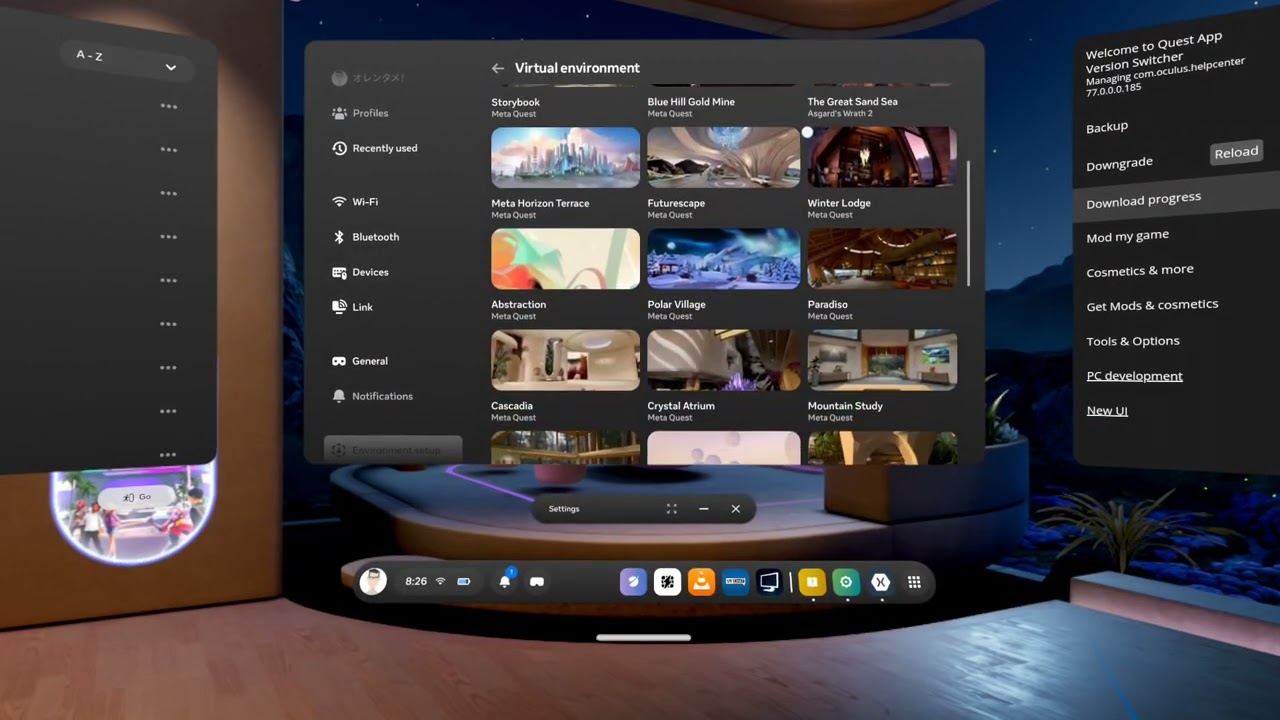The image size is (1280, 720).
Task: Select the Crystal Atrium environment thumbnail
Action: pyautogui.click(x=723, y=360)
